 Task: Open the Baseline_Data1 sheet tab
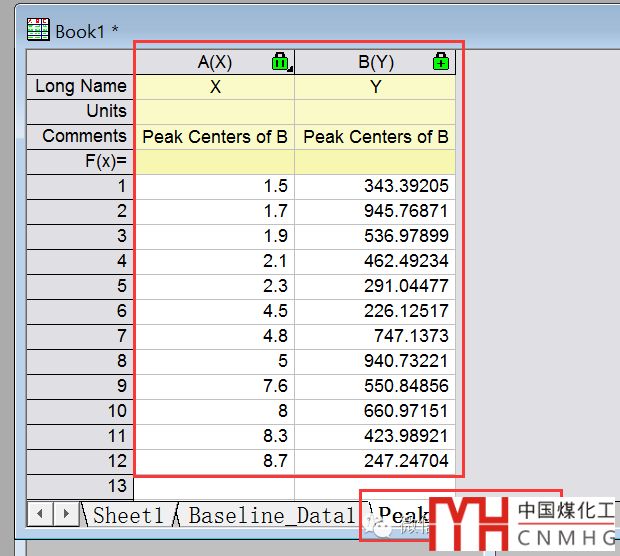pyautogui.click(x=270, y=515)
